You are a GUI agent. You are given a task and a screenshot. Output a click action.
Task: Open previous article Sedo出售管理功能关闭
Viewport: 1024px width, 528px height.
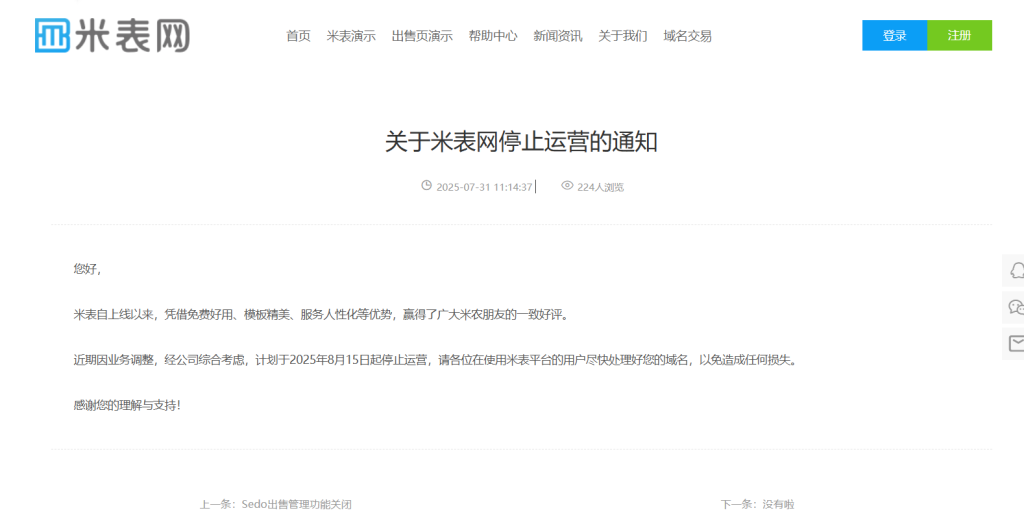pos(296,504)
